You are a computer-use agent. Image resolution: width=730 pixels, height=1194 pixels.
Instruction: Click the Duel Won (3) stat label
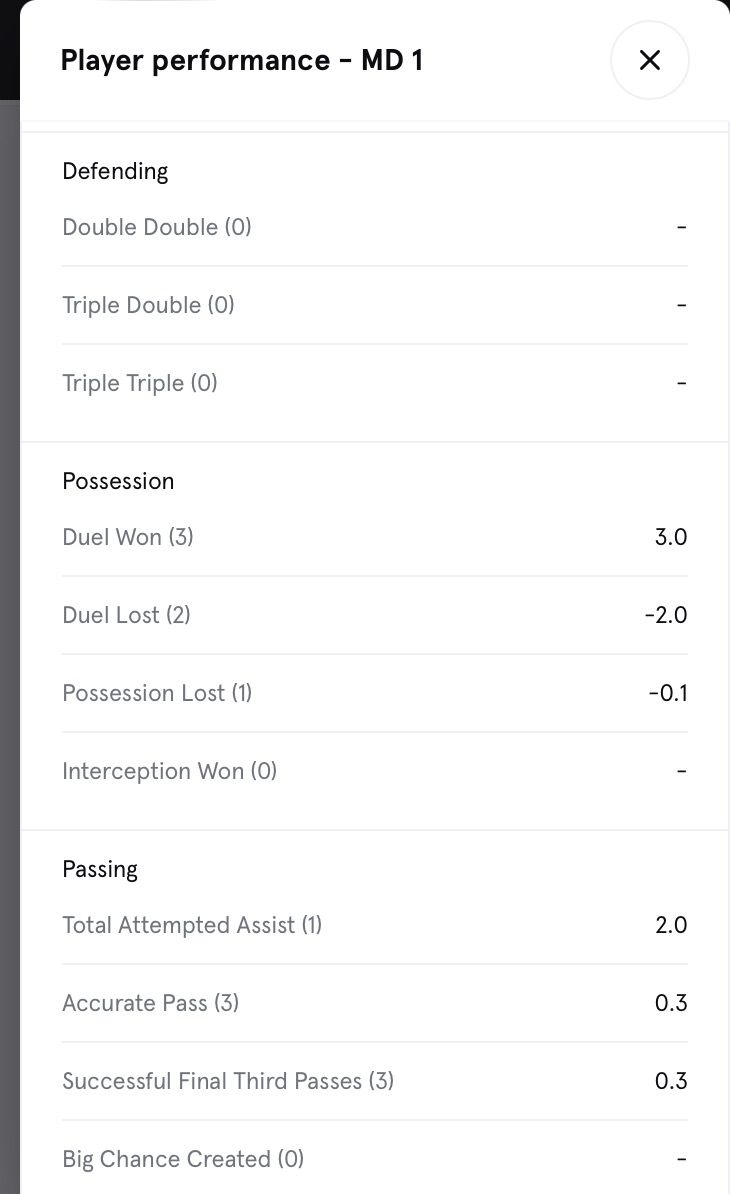click(x=128, y=537)
